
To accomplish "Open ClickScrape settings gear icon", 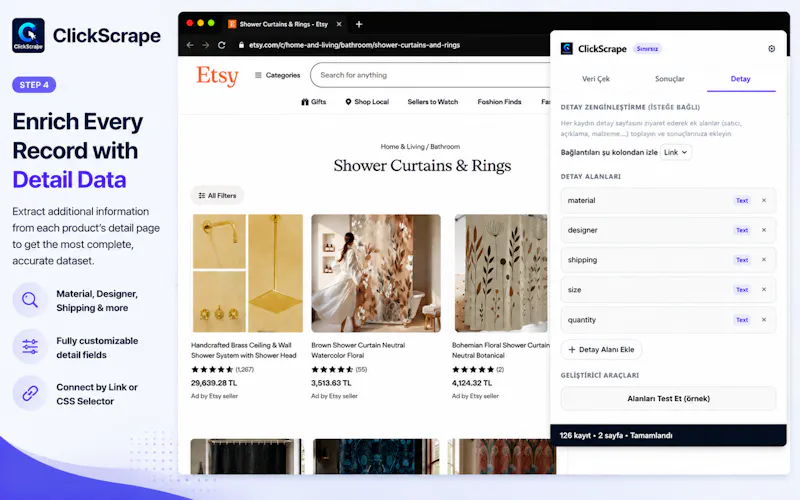I will pos(771,48).
